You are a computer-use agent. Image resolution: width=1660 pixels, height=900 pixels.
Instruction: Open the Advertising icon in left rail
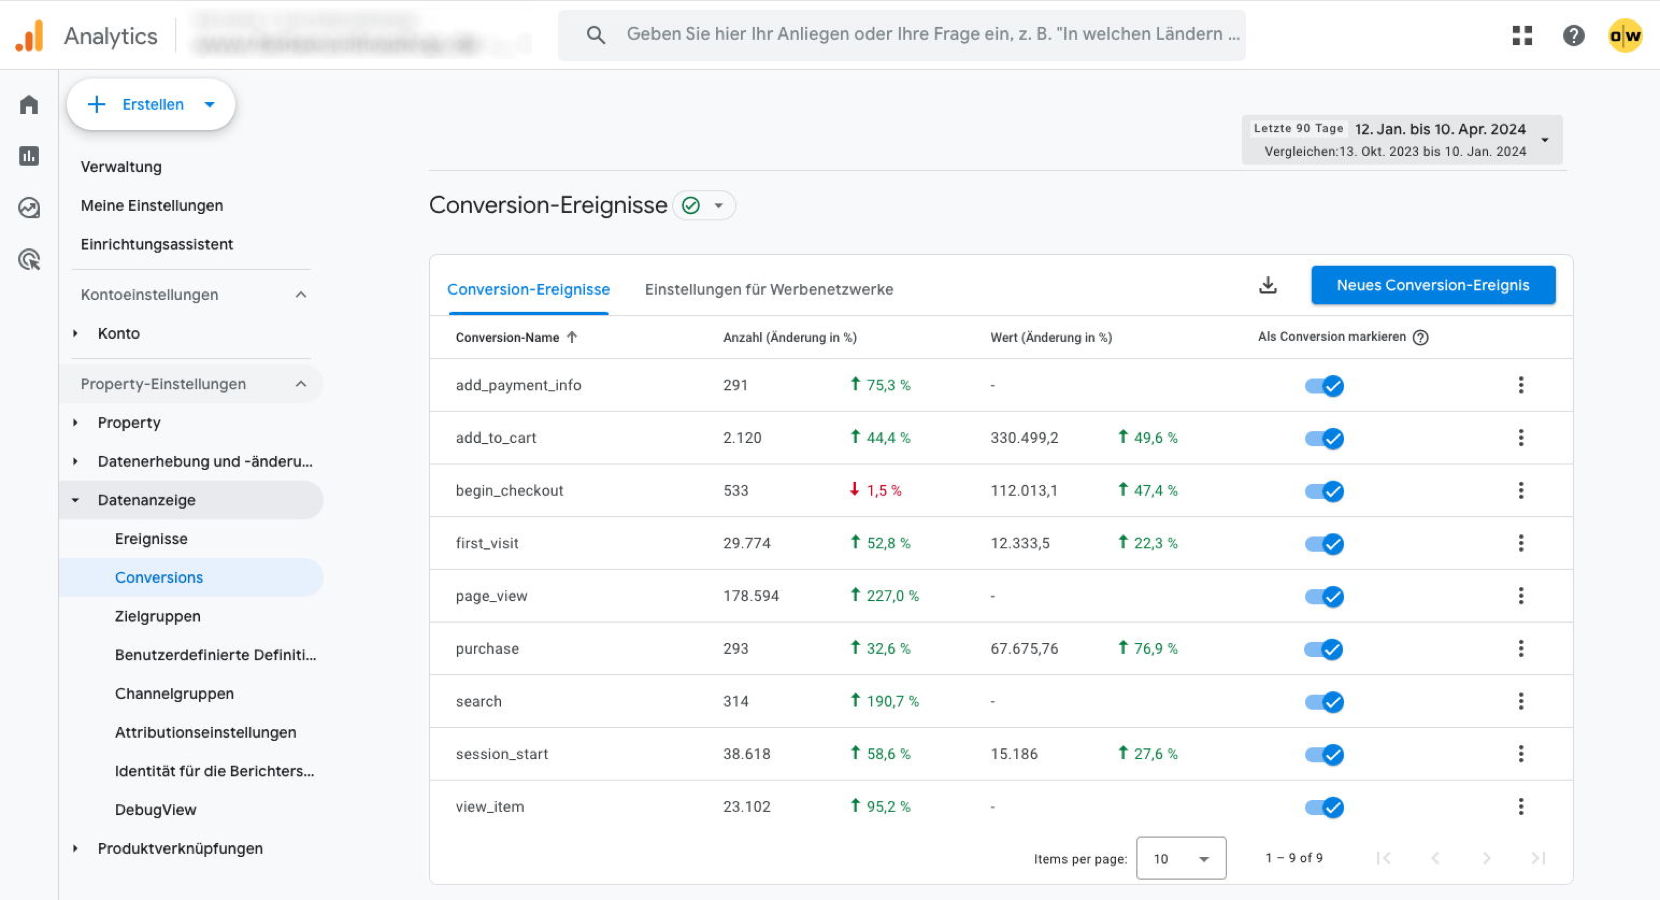point(29,260)
